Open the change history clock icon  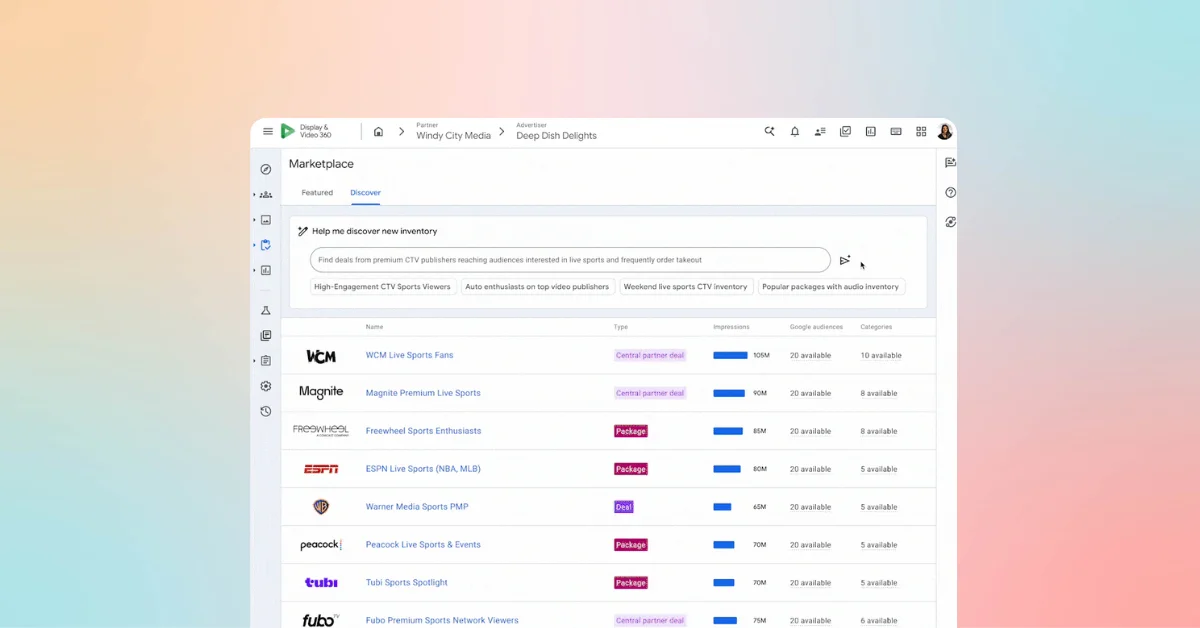(x=266, y=411)
